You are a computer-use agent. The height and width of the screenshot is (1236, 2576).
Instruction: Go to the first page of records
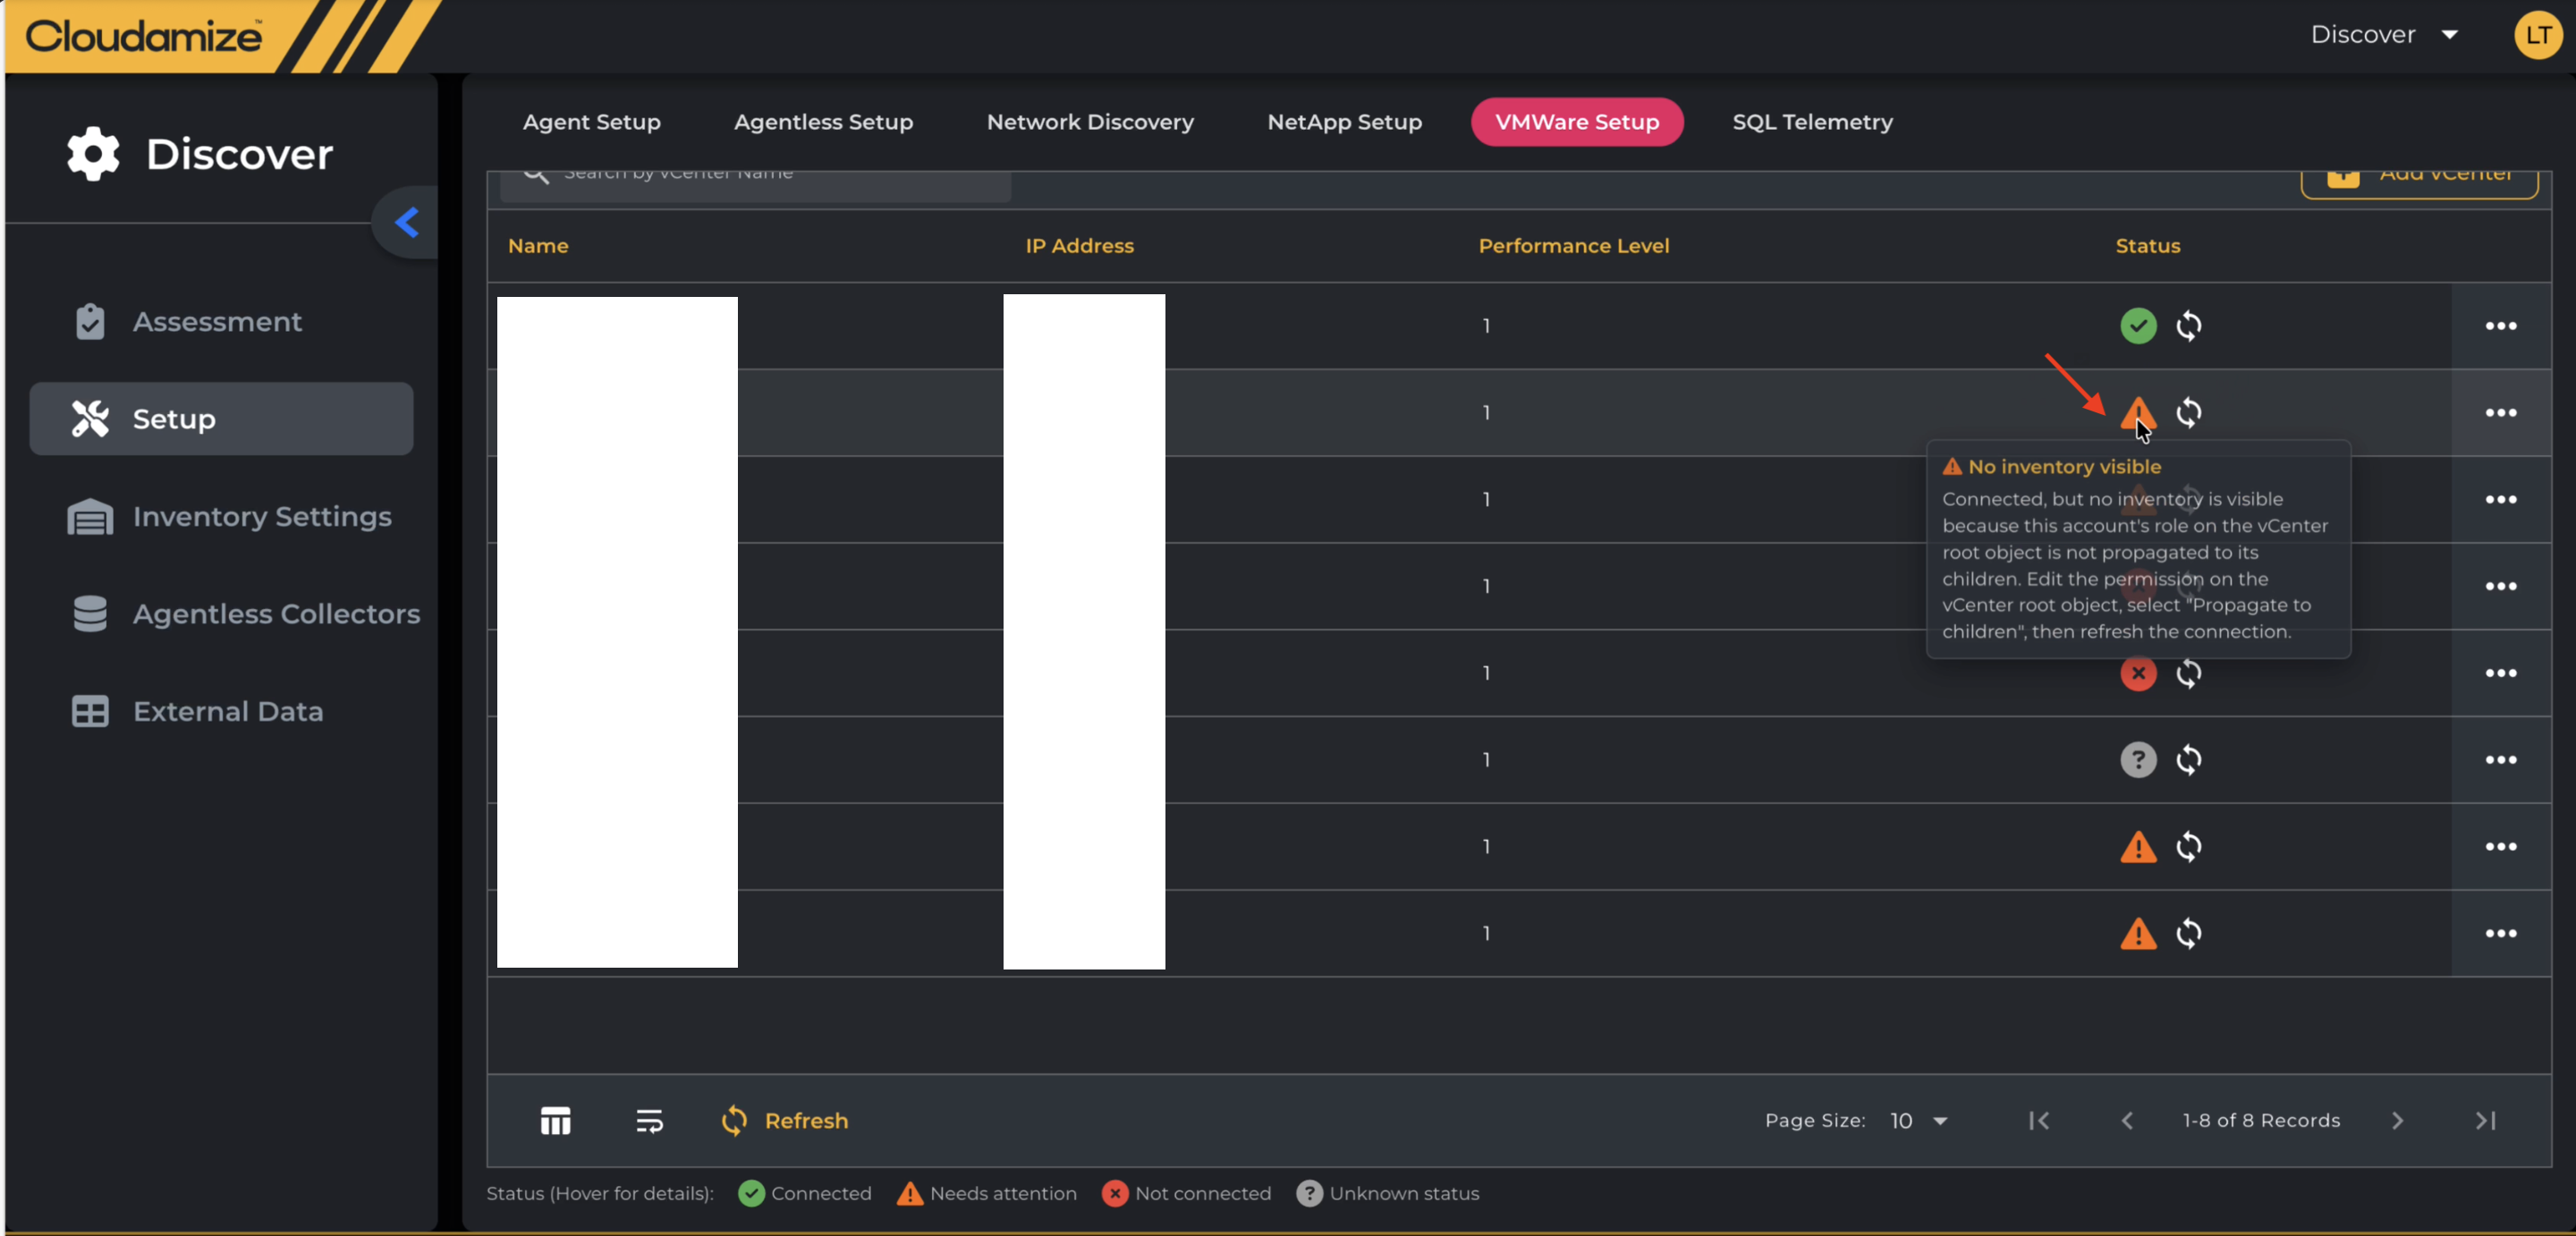tap(2039, 1121)
